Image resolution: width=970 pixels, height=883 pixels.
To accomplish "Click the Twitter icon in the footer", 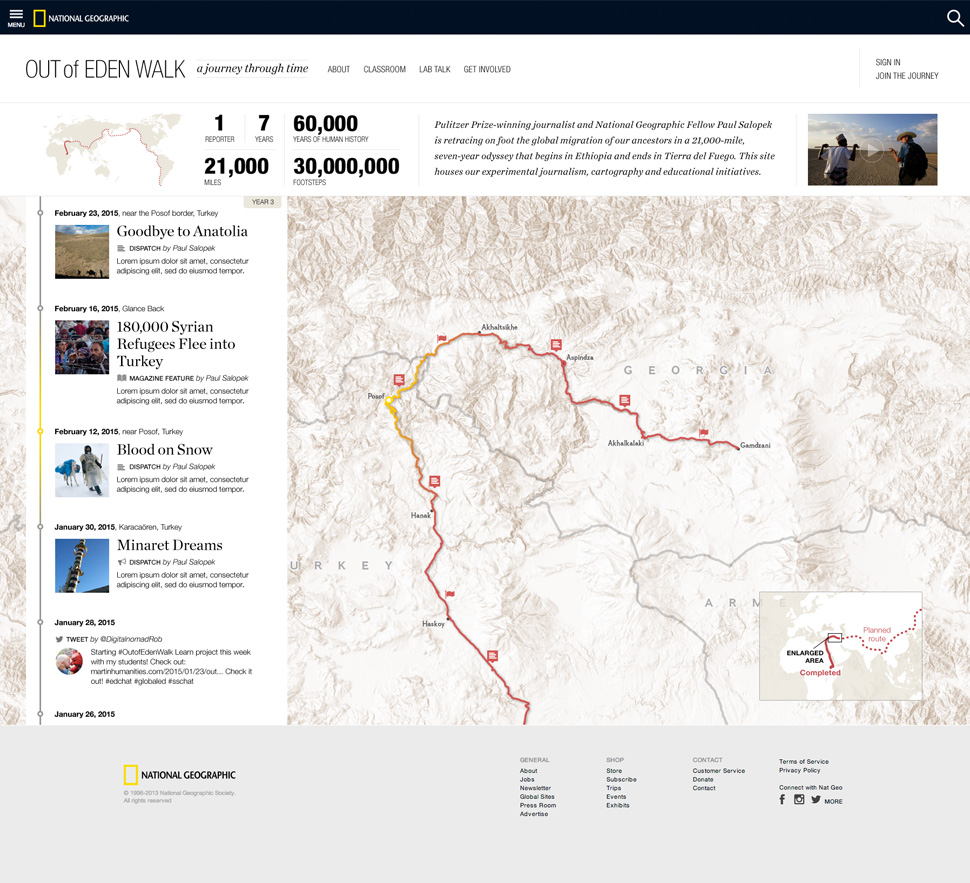I will tap(816, 799).
